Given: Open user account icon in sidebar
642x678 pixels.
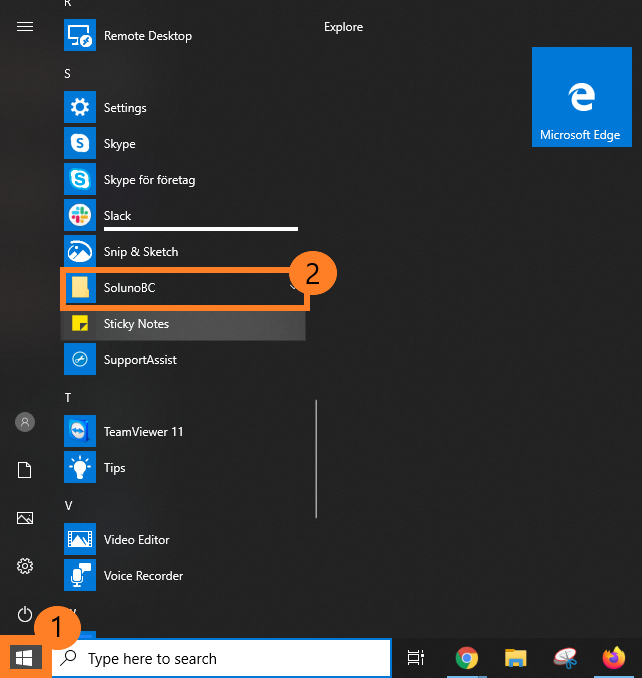Looking at the screenshot, I should 25,422.
